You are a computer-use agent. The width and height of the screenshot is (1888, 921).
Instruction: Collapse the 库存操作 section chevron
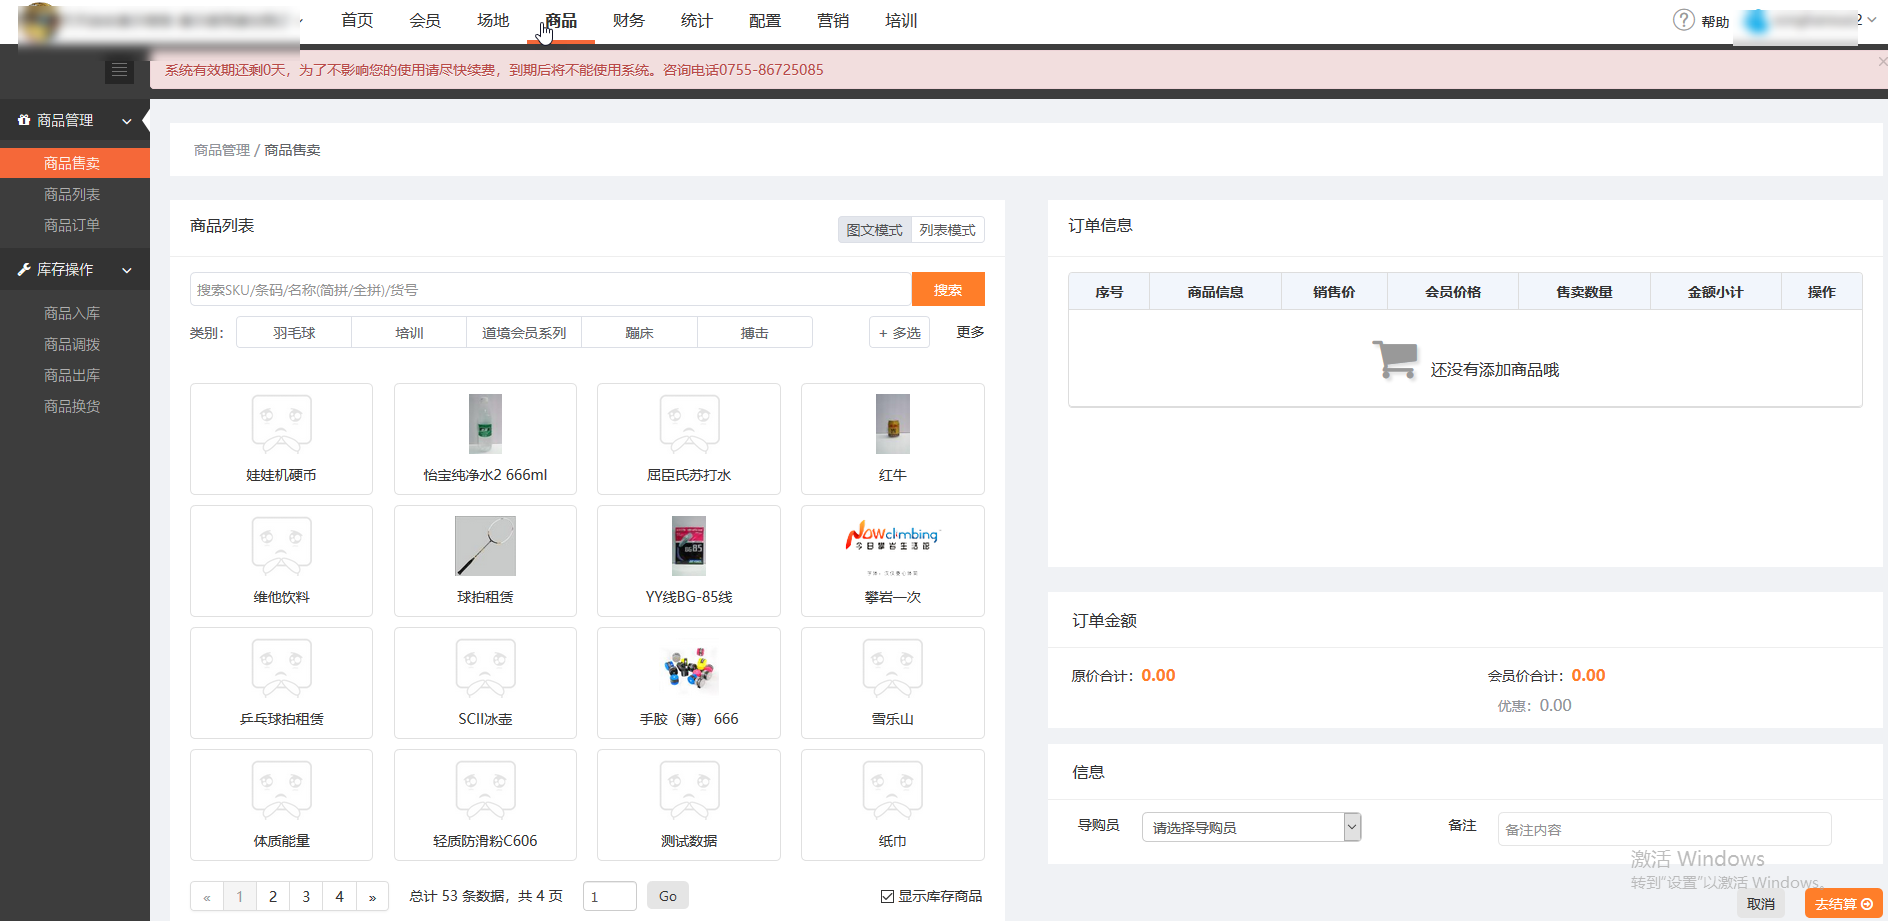[127, 270]
